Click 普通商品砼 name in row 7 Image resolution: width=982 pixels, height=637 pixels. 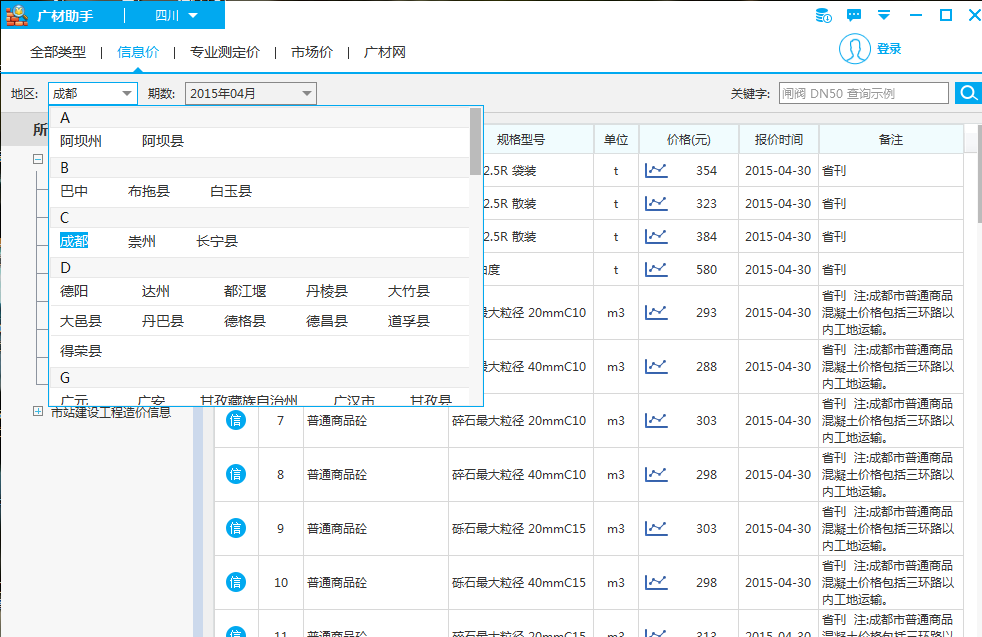337,420
